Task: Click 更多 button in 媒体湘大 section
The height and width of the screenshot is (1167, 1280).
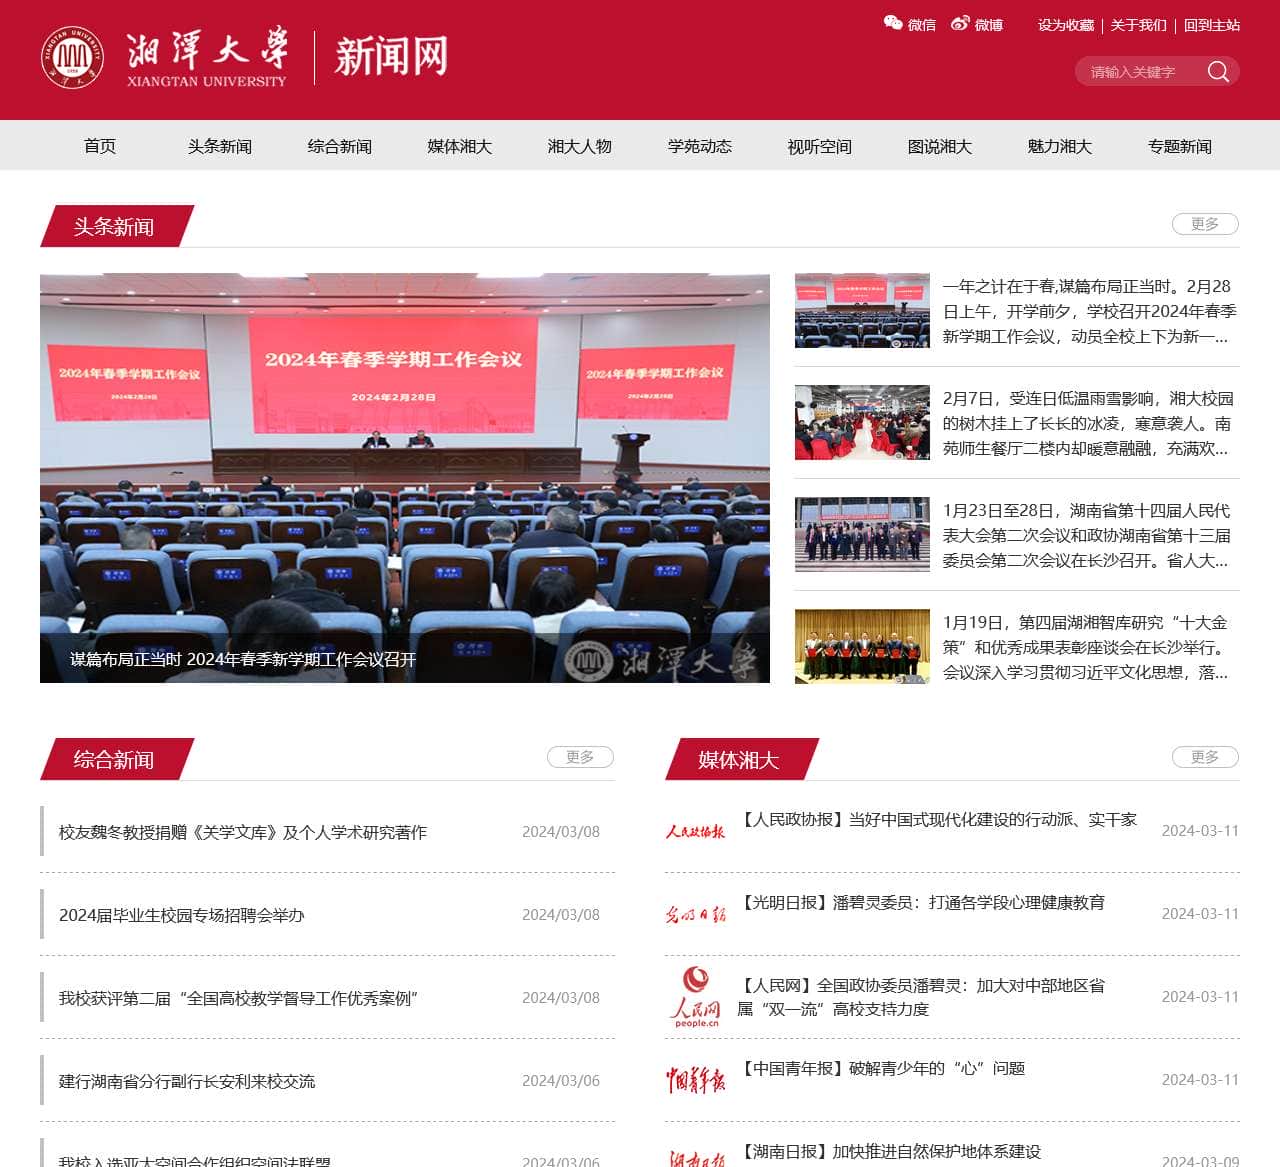Action: tap(1205, 757)
